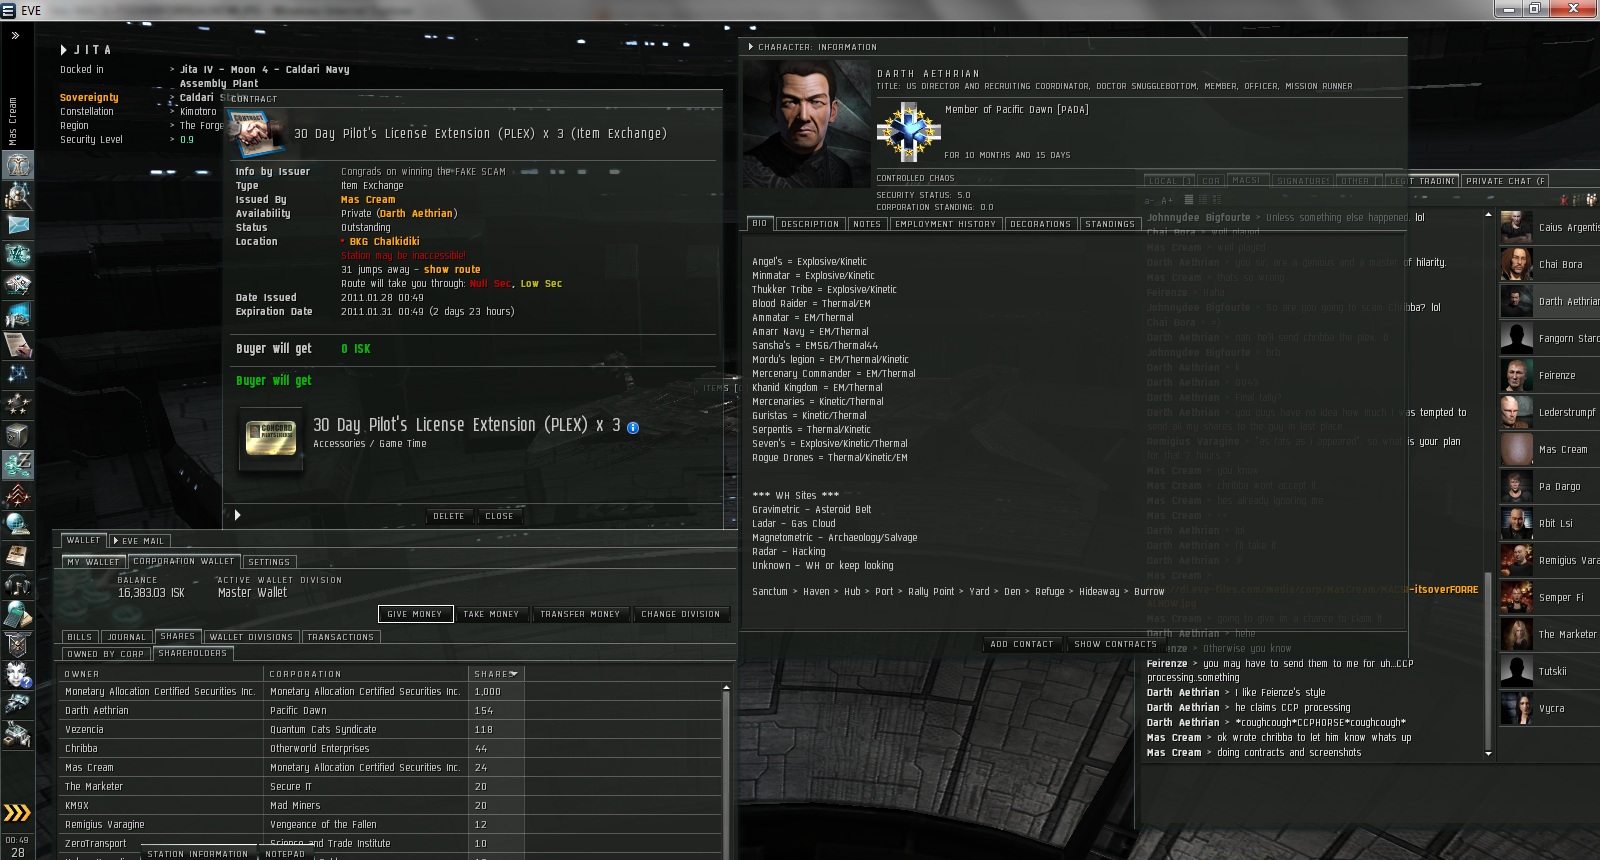1600x860 pixels.
Task: Open the BKG Chalkidiki location link
Action: (384, 242)
